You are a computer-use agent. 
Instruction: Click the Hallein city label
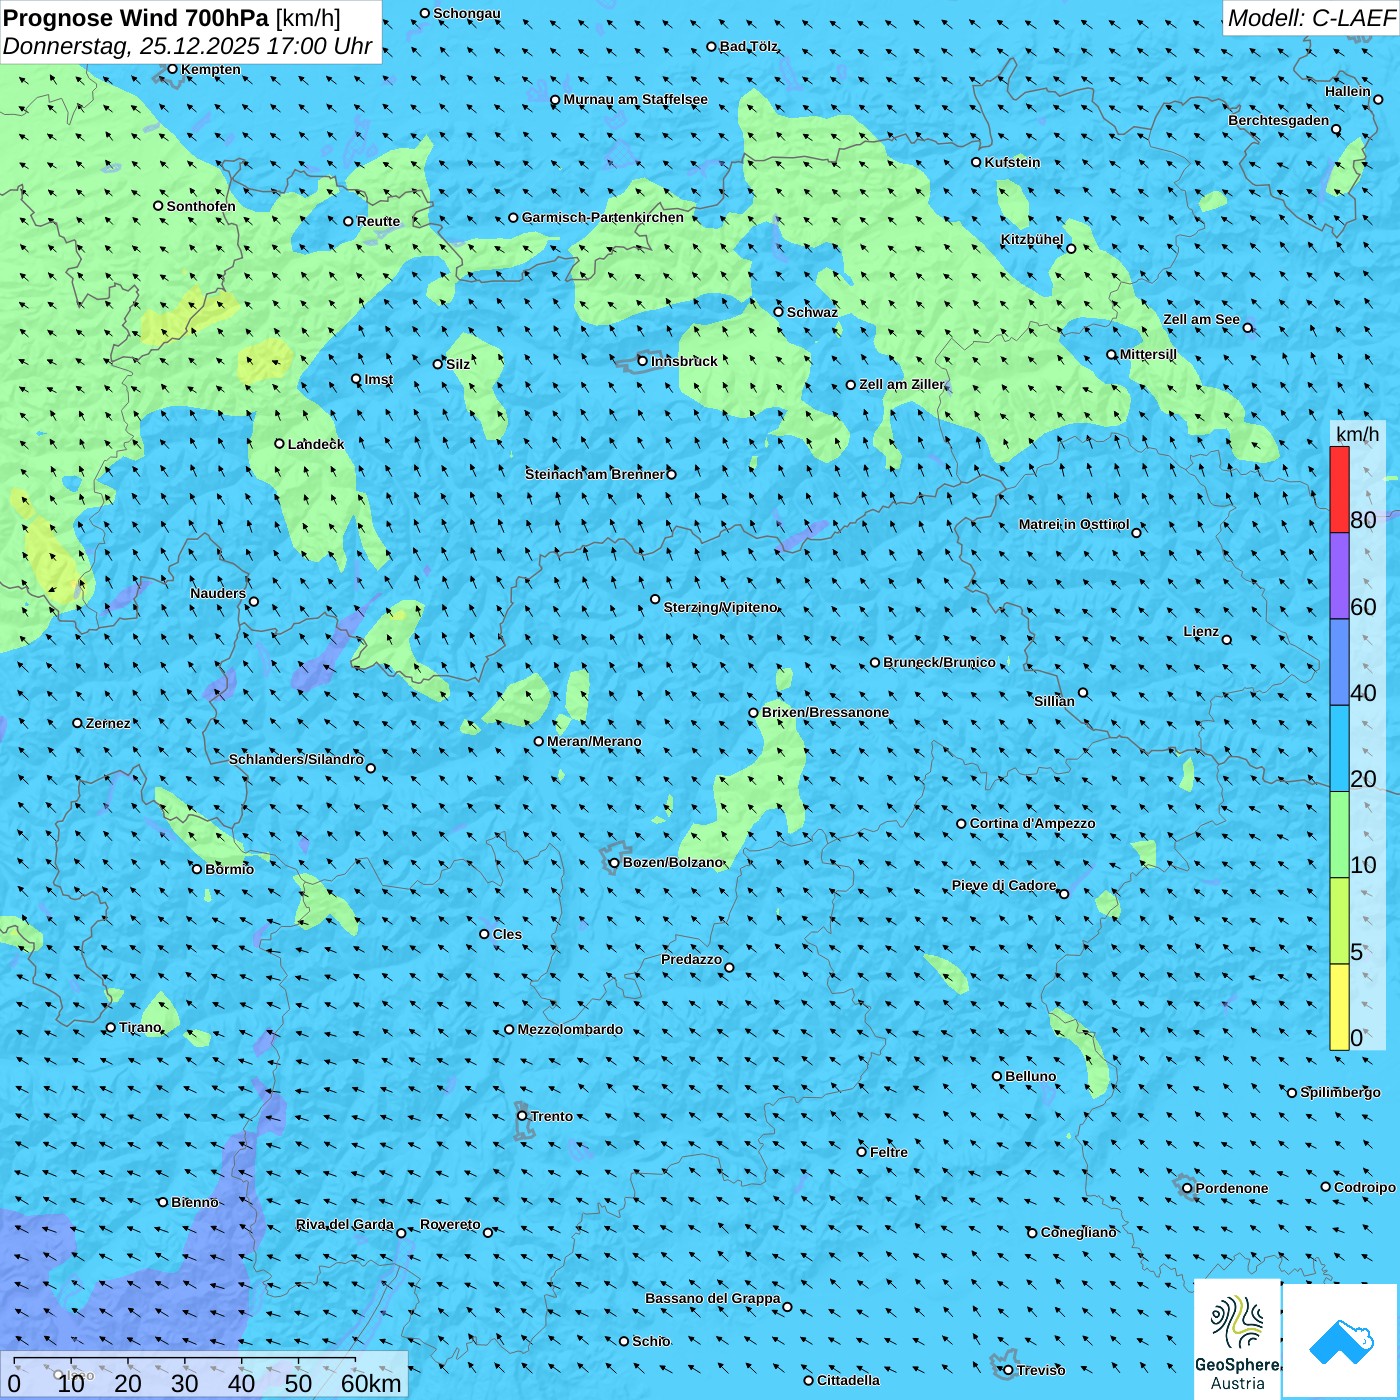click(x=1348, y=91)
